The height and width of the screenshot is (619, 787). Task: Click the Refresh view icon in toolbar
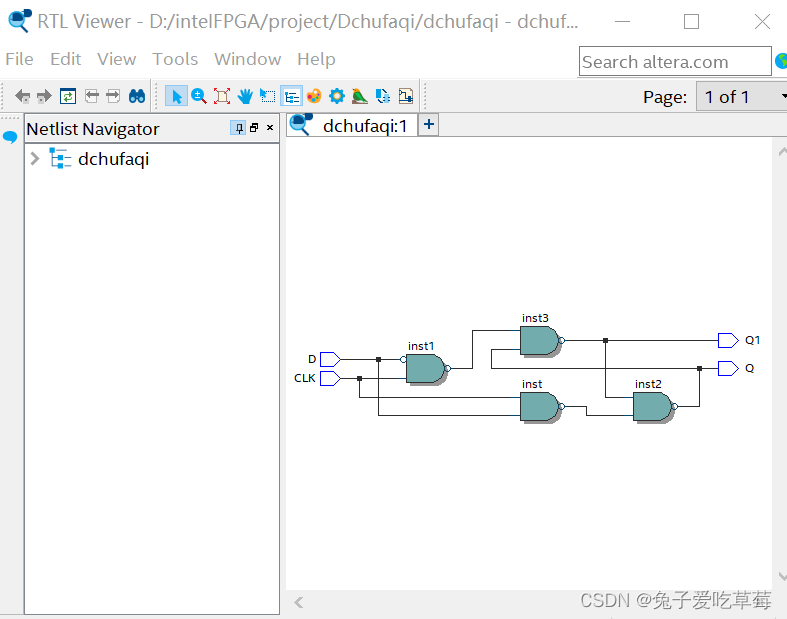tap(68, 96)
